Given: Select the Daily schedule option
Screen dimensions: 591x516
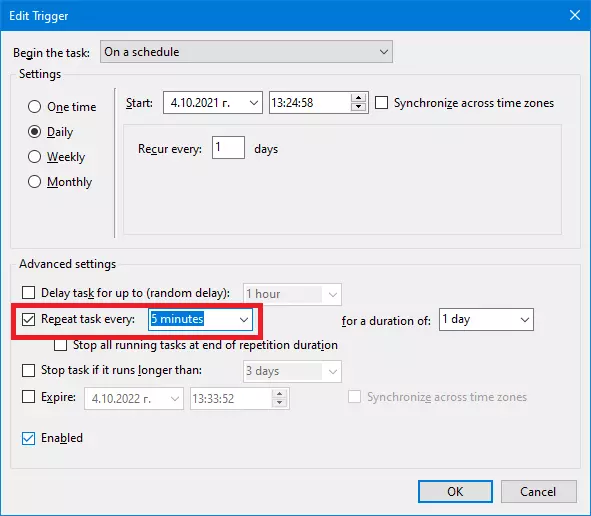Looking at the screenshot, I should coord(34,132).
